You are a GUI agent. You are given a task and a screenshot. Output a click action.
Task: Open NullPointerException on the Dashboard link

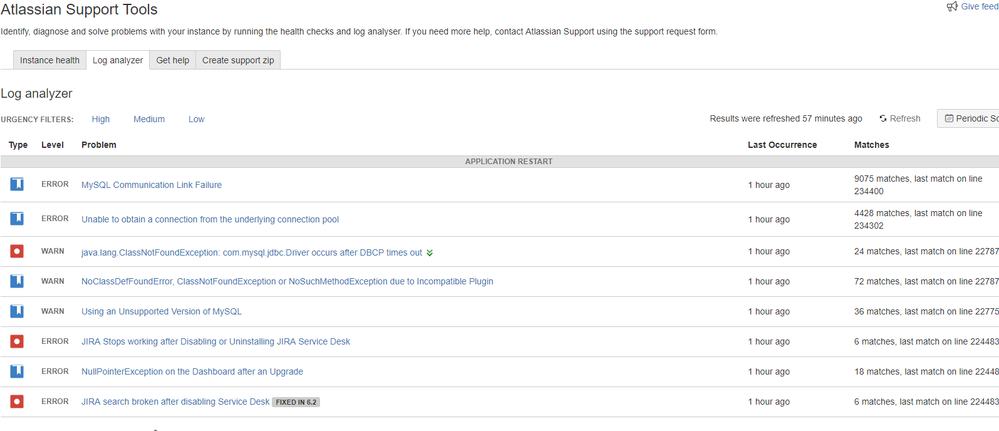coord(192,371)
